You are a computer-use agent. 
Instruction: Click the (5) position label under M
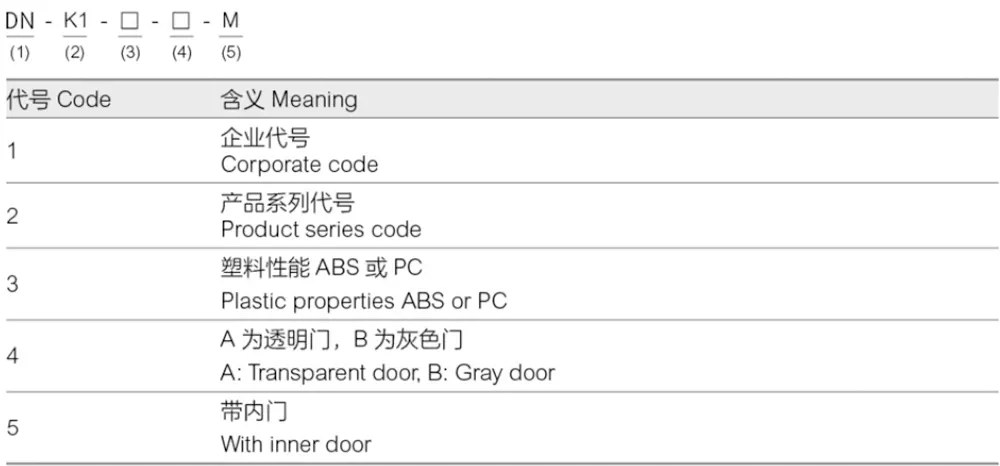tap(230, 53)
